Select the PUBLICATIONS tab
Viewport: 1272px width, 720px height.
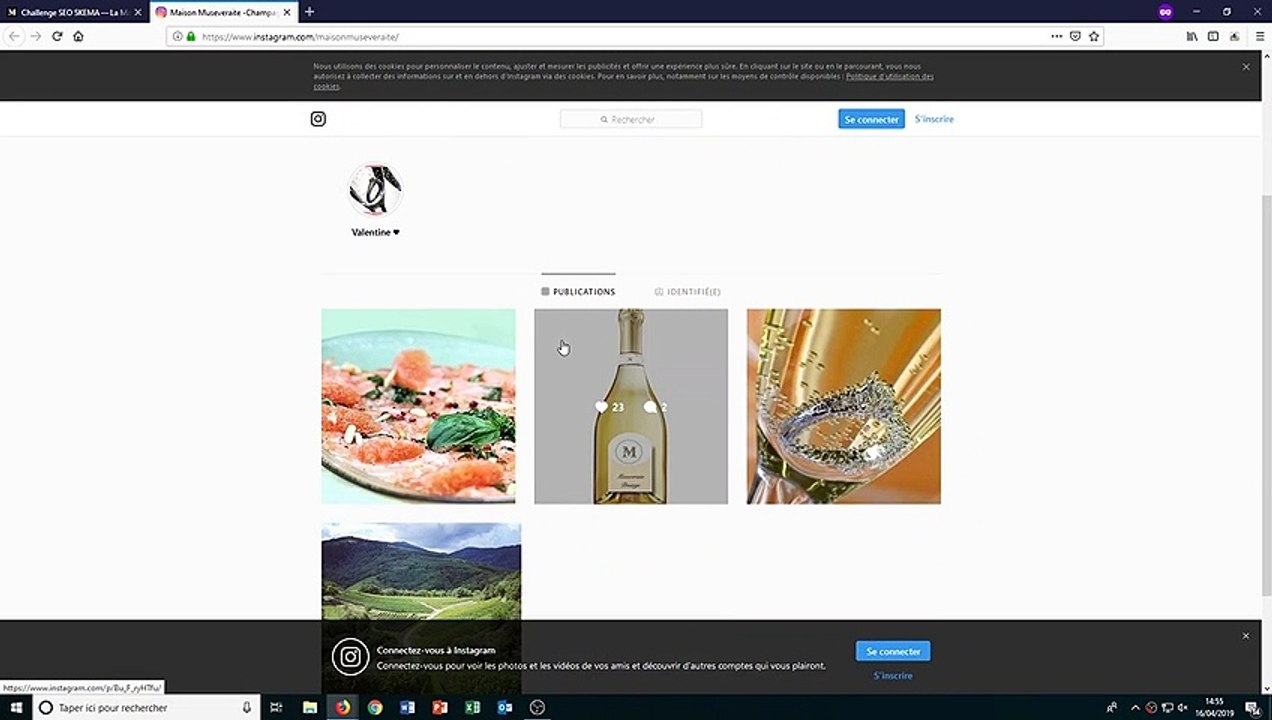tap(578, 291)
